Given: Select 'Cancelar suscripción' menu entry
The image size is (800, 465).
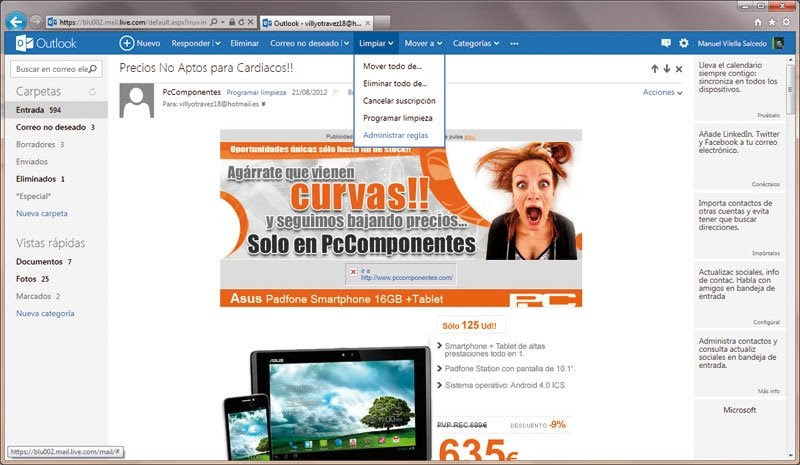Looking at the screenshot, I should [x=399, y=101].
